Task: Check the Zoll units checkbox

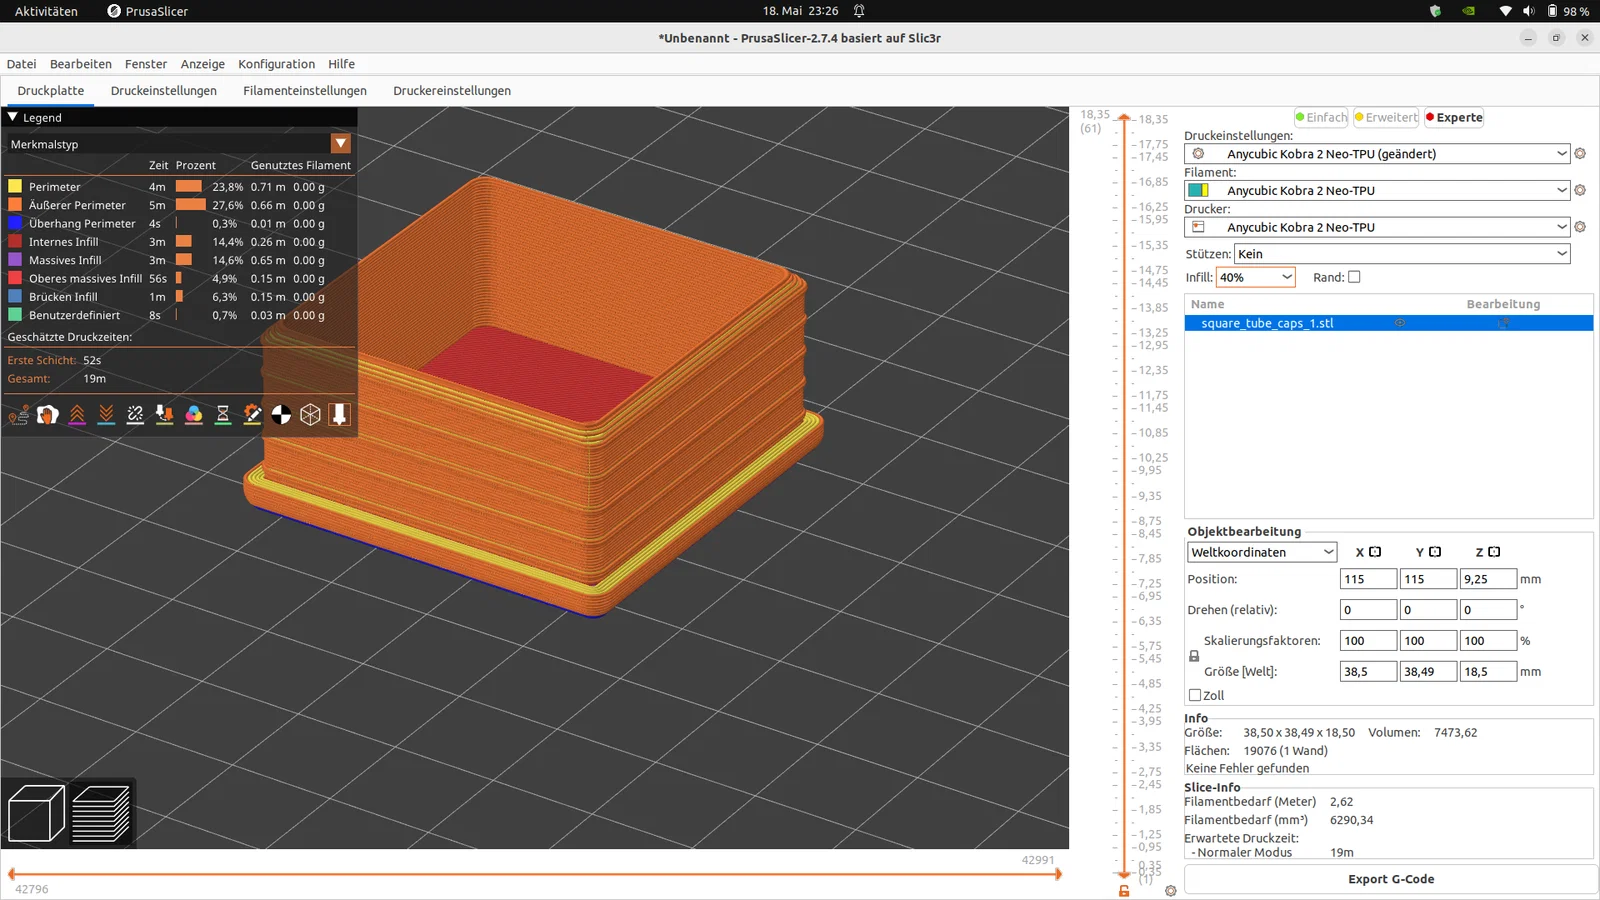Action: [1195, 695]
